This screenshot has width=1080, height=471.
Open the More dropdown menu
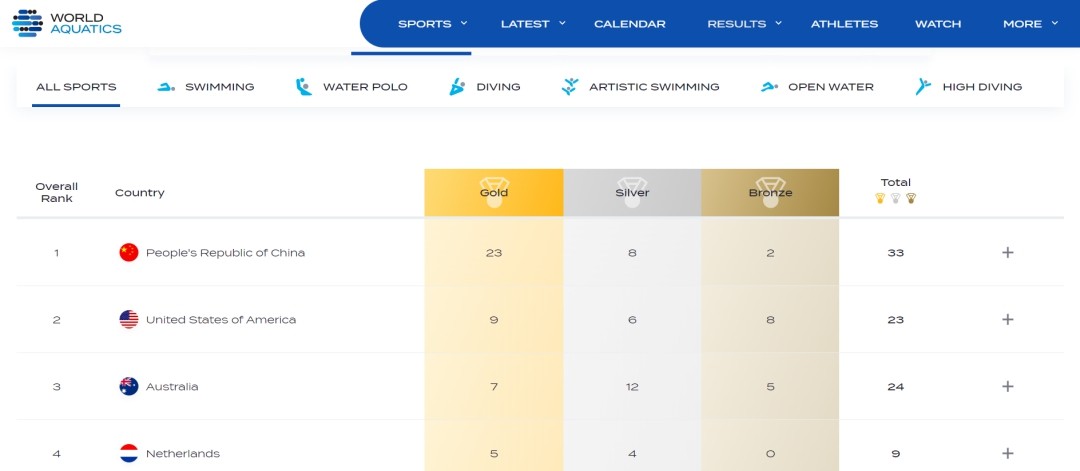pyautogui.click(x=1030, y=24)
